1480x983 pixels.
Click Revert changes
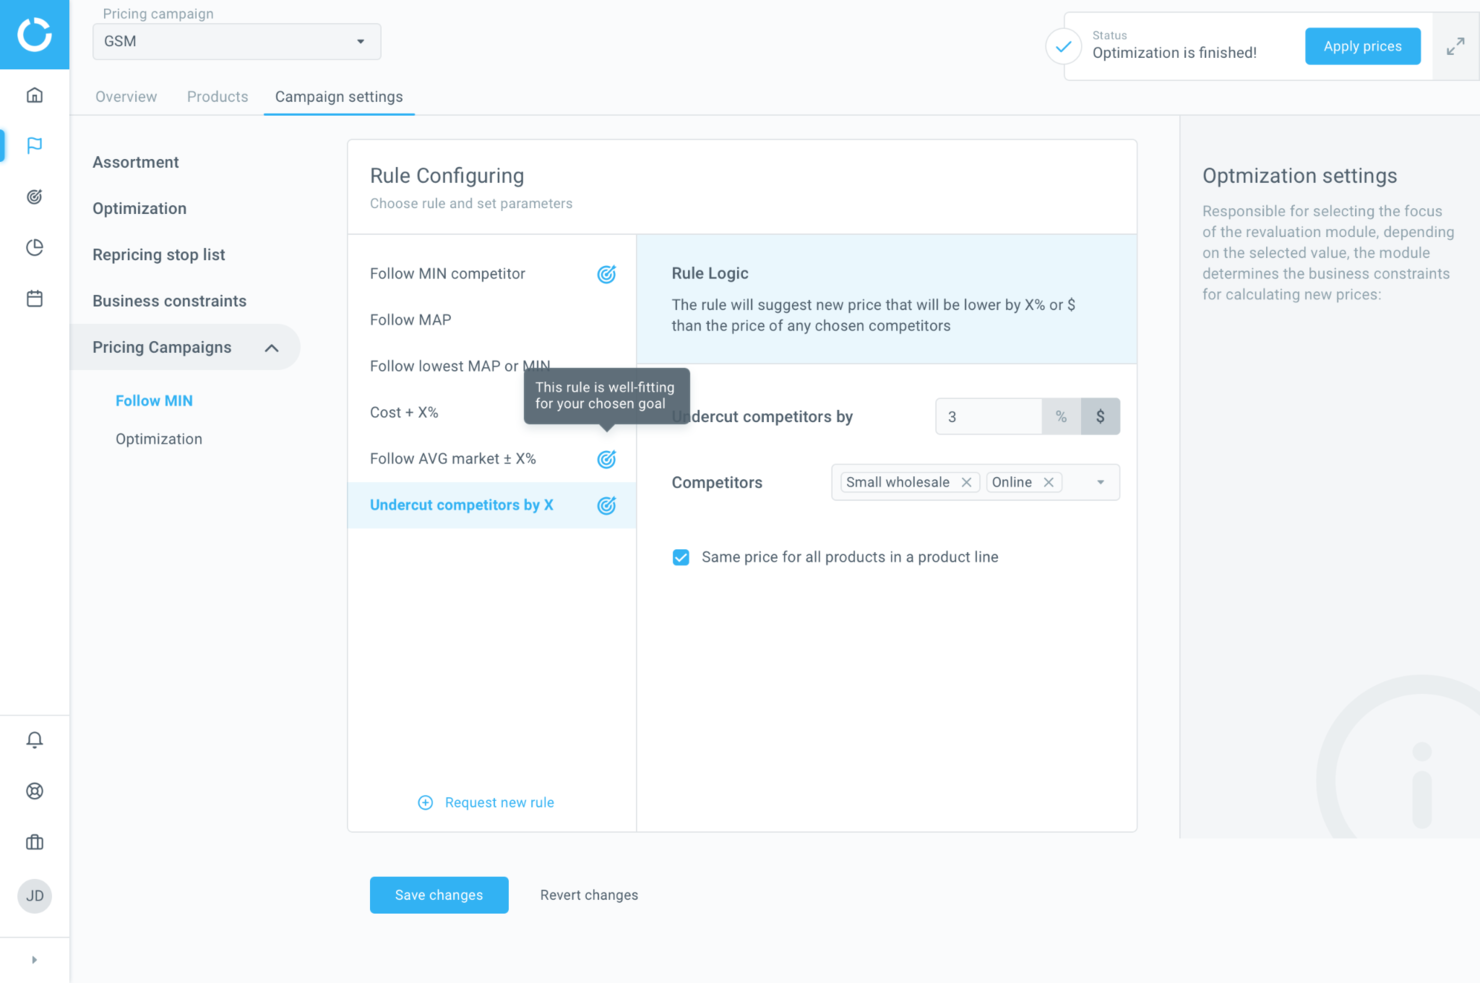coord(589,895)
